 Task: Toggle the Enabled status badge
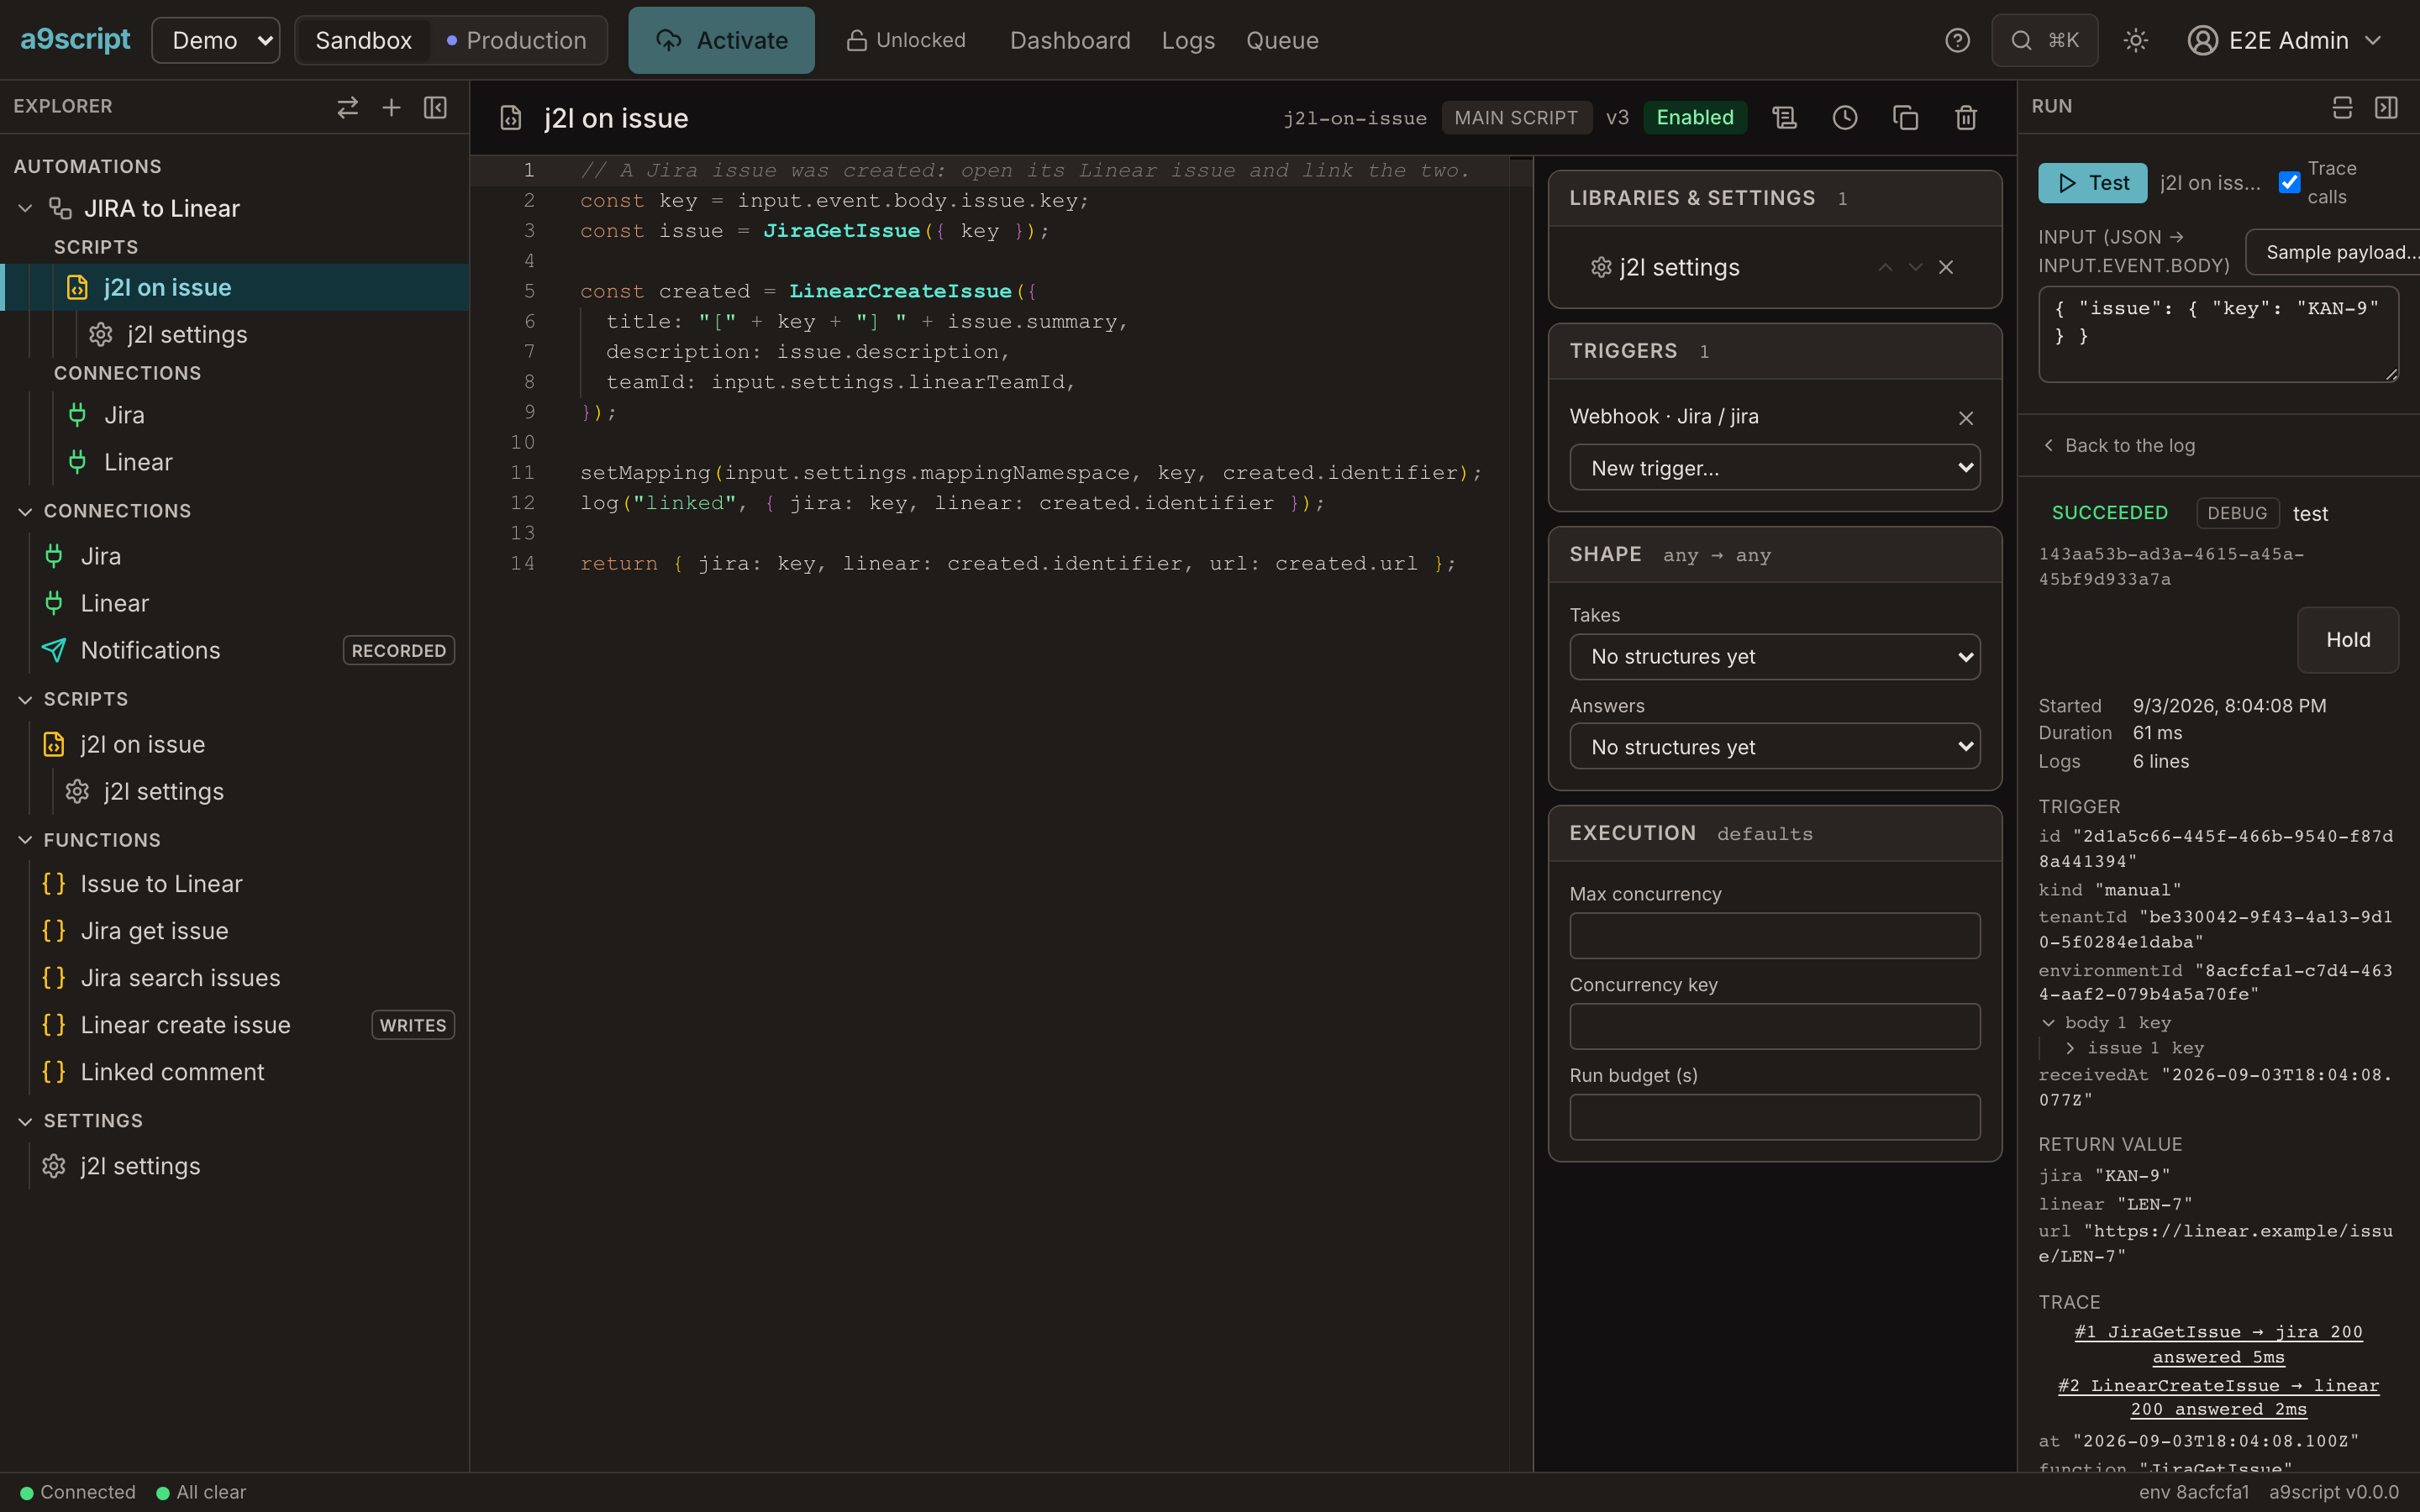pos(1695,118)
